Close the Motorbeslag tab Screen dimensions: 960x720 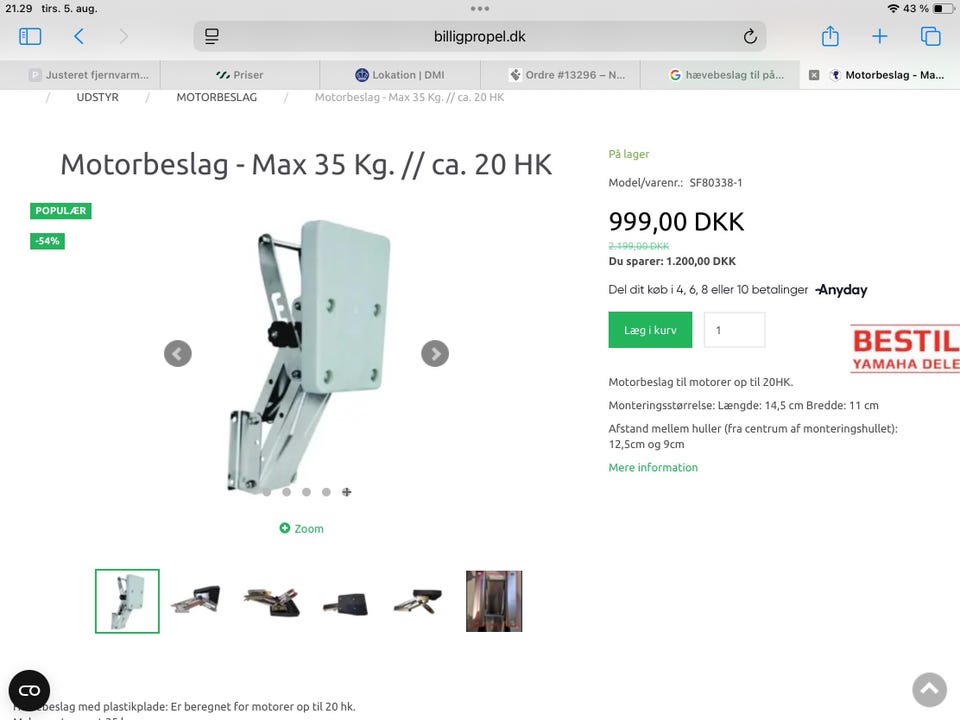point(814,75)
